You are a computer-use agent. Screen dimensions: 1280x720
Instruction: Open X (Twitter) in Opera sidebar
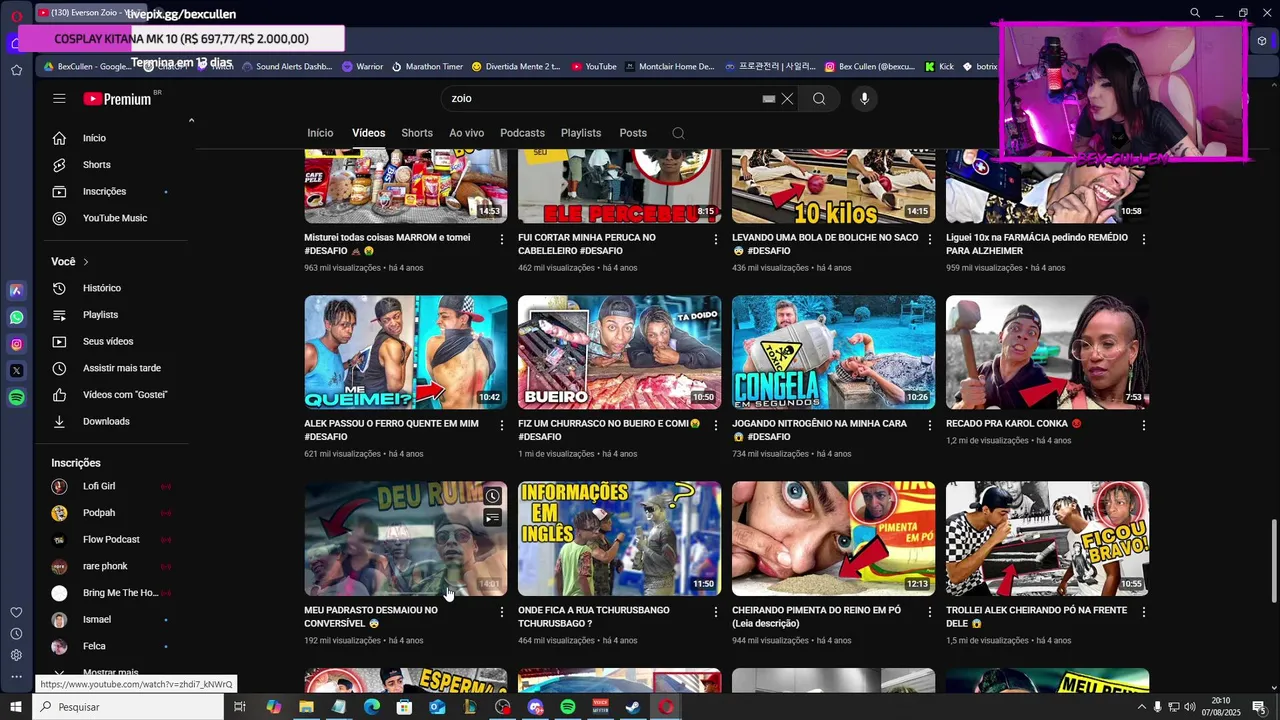coord(16,370)
